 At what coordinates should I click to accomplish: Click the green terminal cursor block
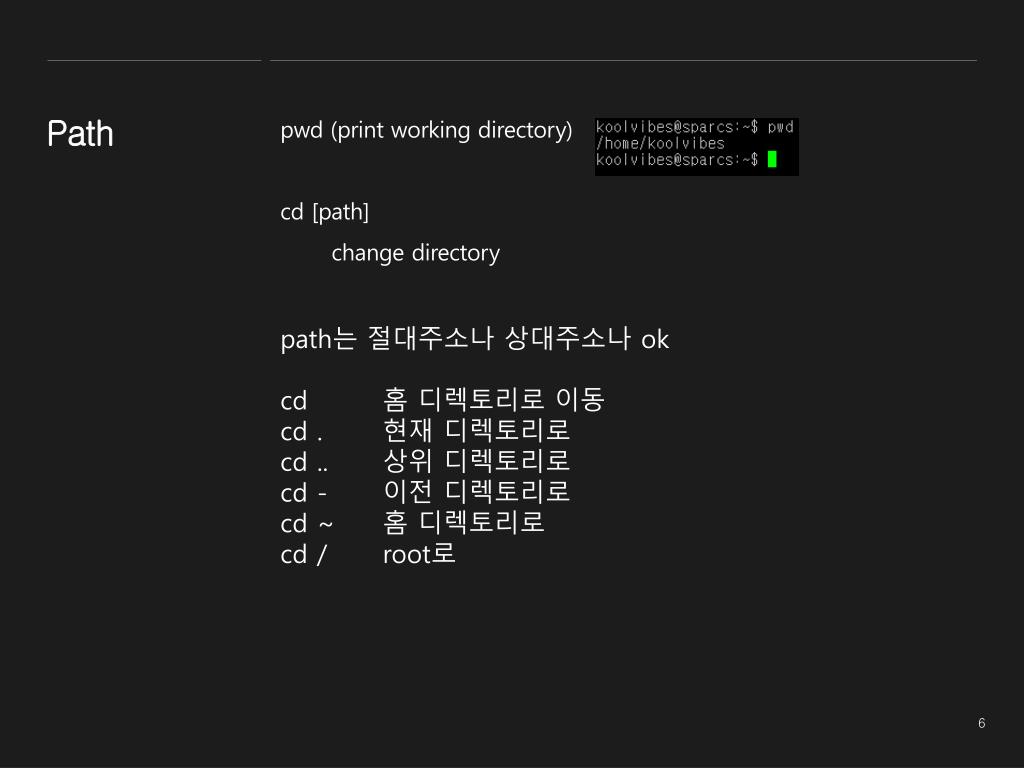pyautogui.click(x=772, y=159)
